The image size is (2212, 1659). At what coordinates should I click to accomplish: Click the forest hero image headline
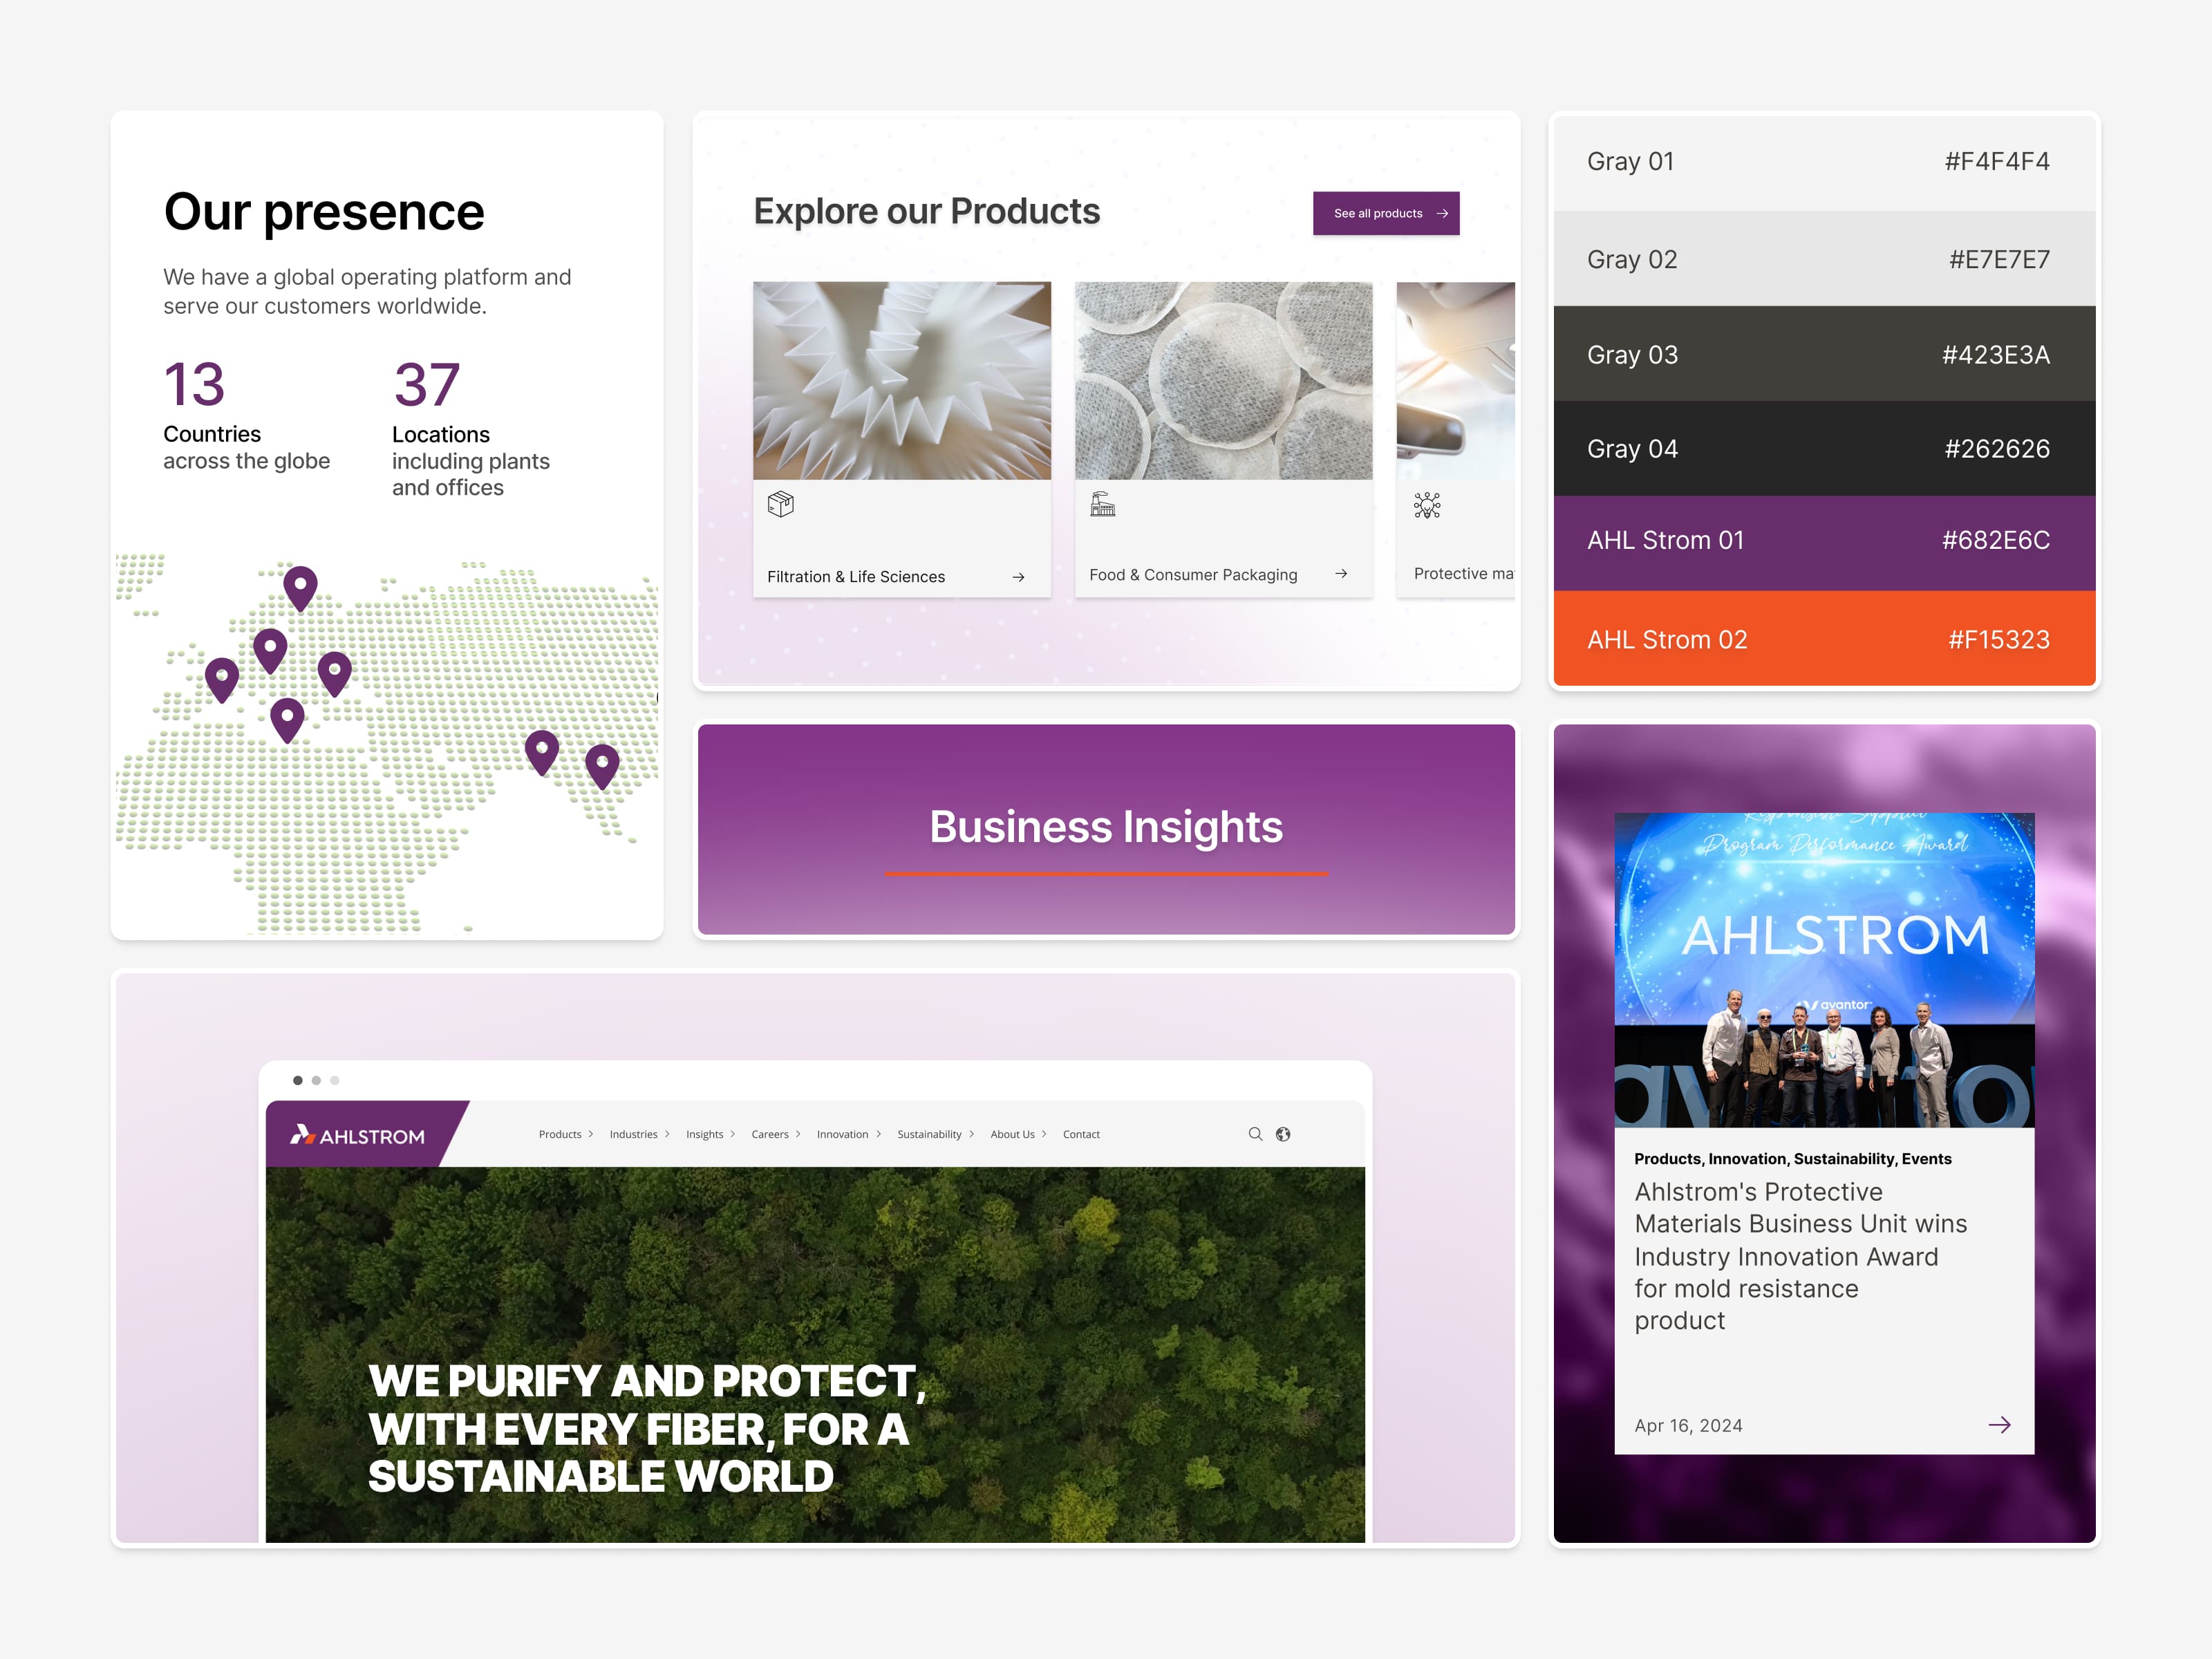647,1428
